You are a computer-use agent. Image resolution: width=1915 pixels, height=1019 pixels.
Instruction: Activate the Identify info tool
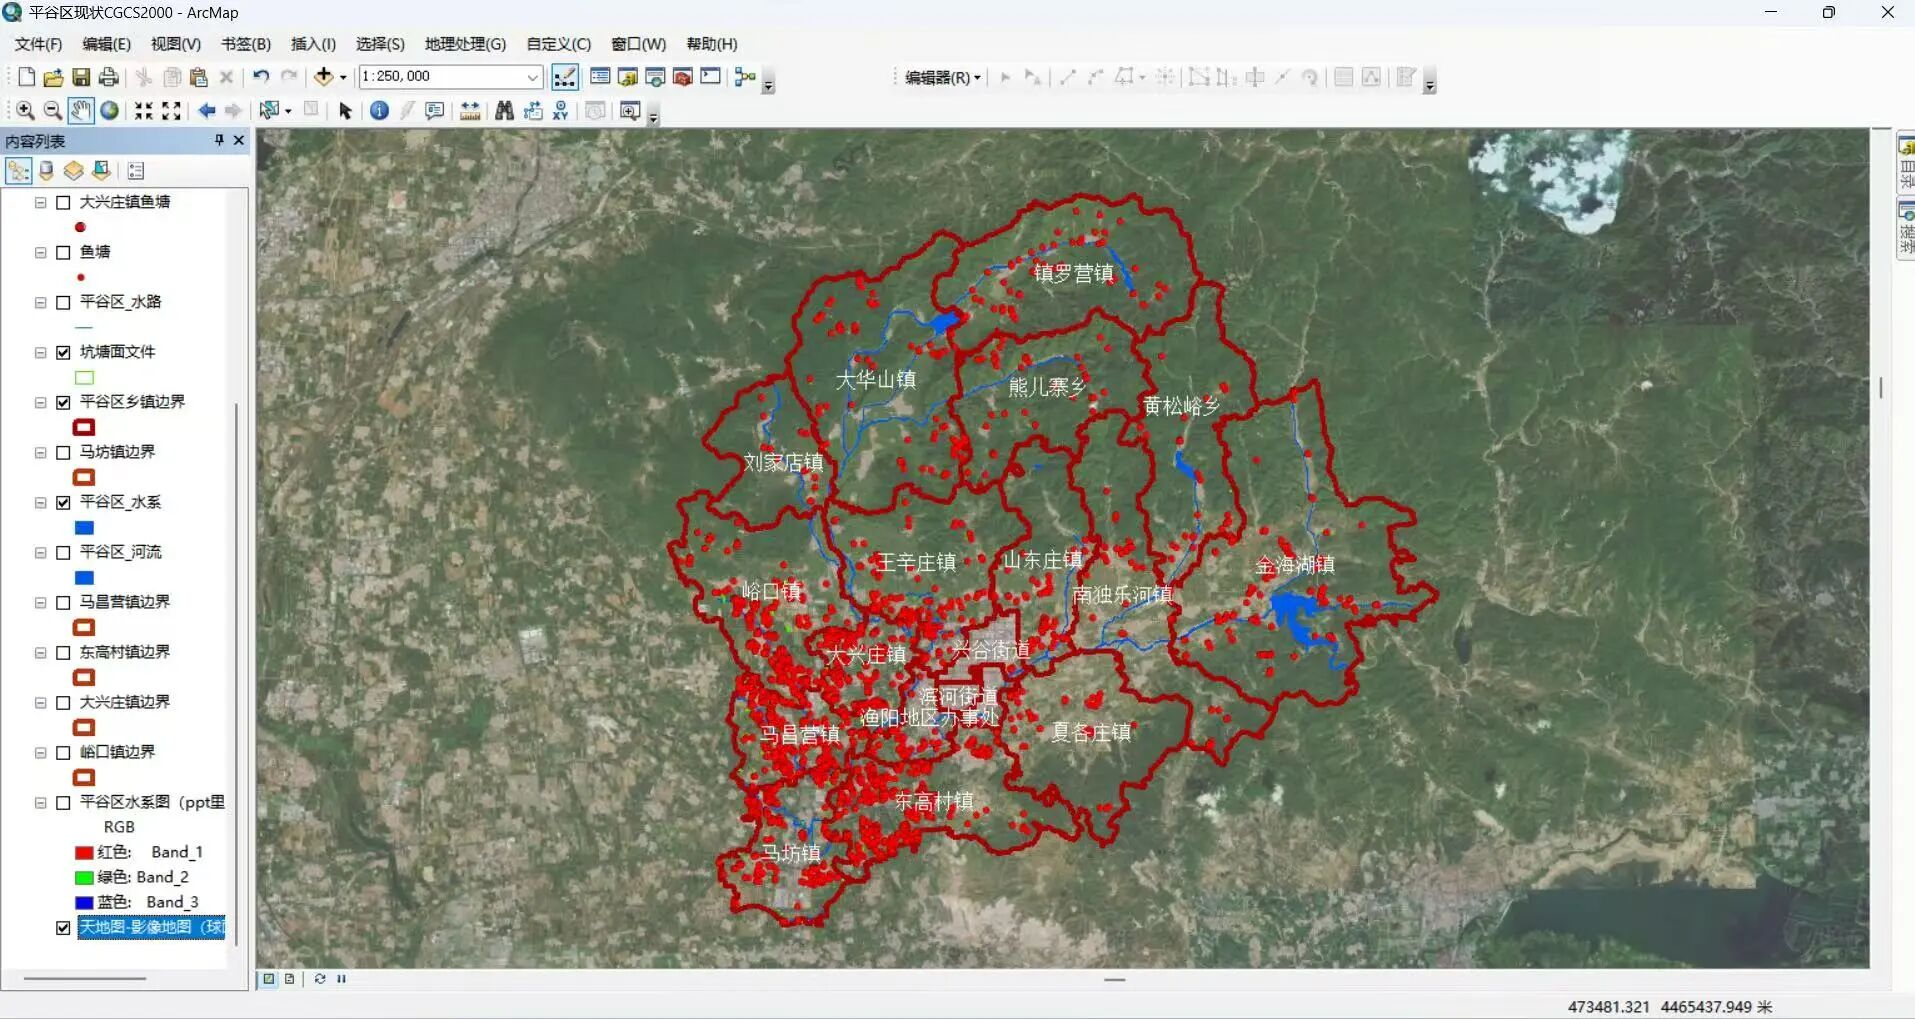click(379, 111)
